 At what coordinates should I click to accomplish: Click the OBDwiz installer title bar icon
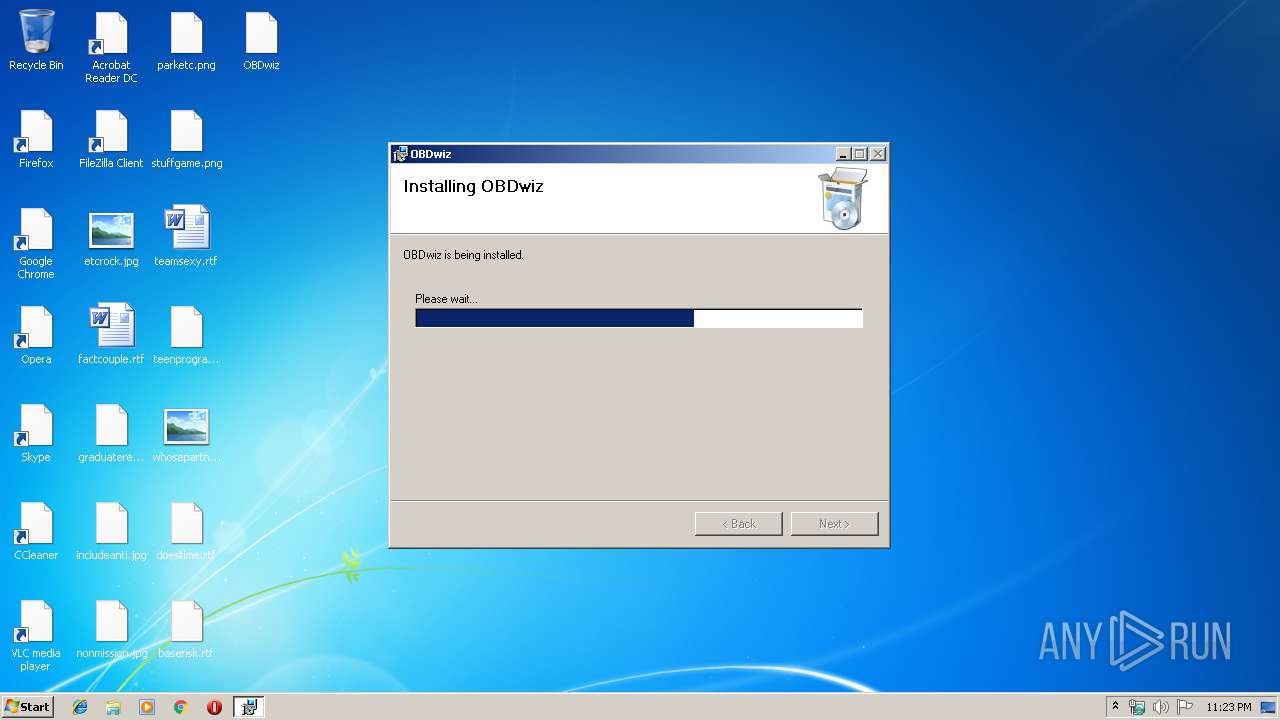401,154
